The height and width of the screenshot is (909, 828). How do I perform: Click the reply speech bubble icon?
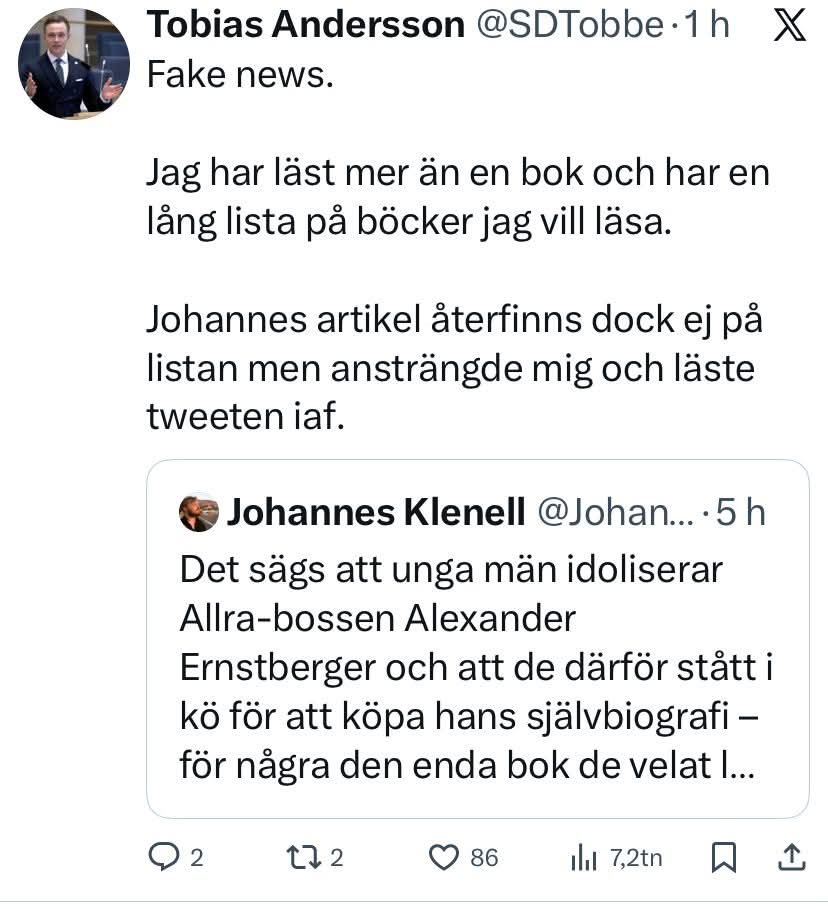coord(162,857)
